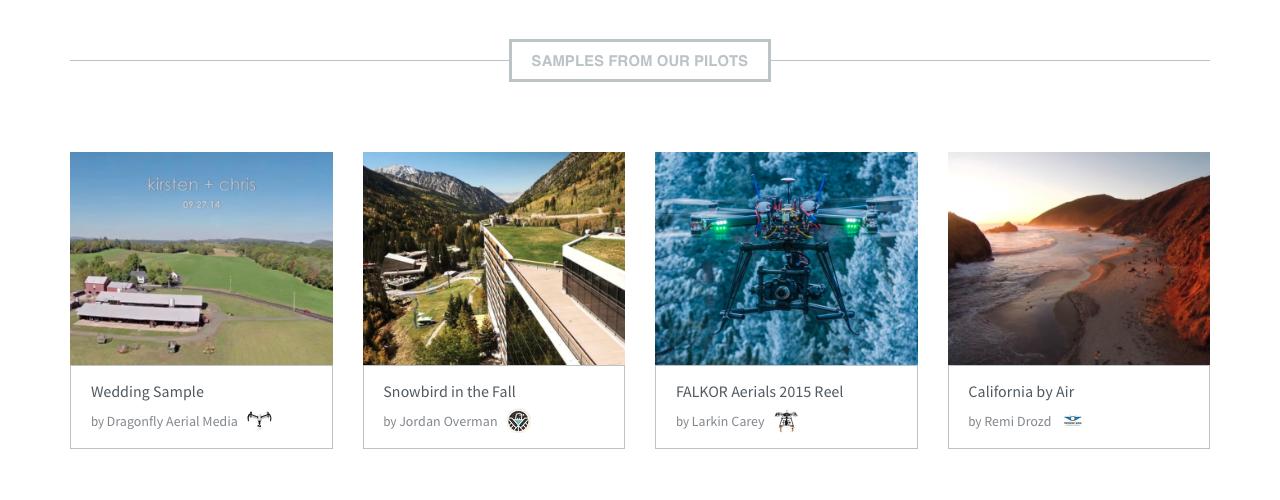Click the "Wedding Sample" title link
This screenshot has height=500, width=1280.
coord(147,392)
